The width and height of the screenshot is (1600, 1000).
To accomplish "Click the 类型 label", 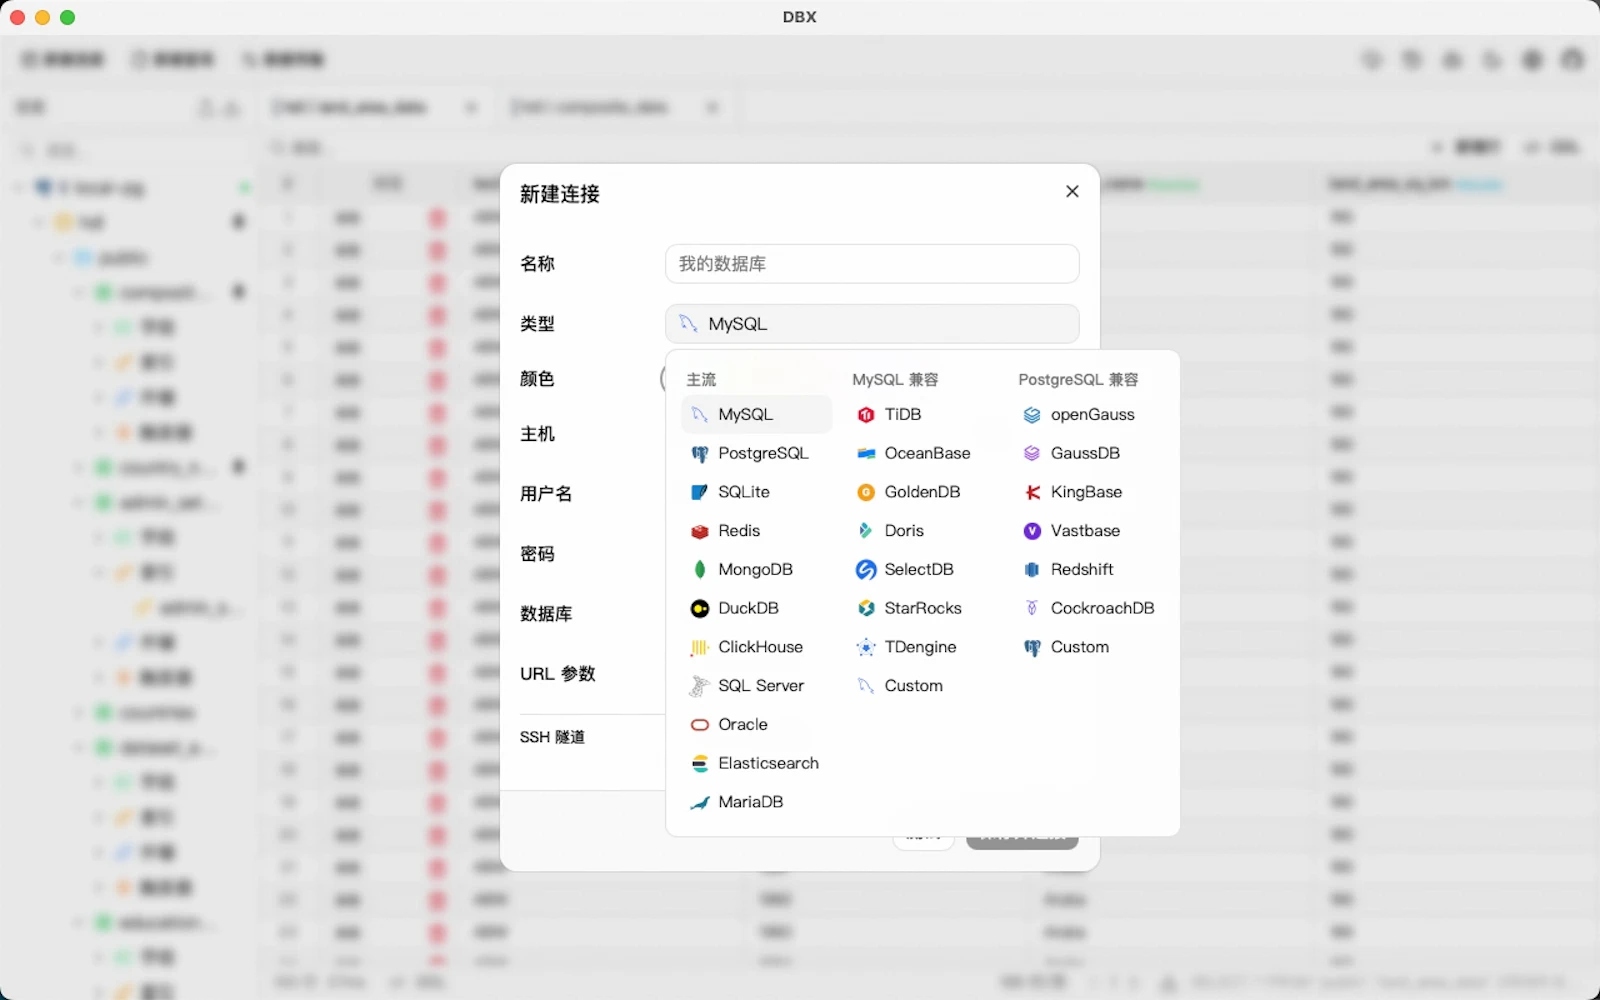I will (x=537, y=324).
